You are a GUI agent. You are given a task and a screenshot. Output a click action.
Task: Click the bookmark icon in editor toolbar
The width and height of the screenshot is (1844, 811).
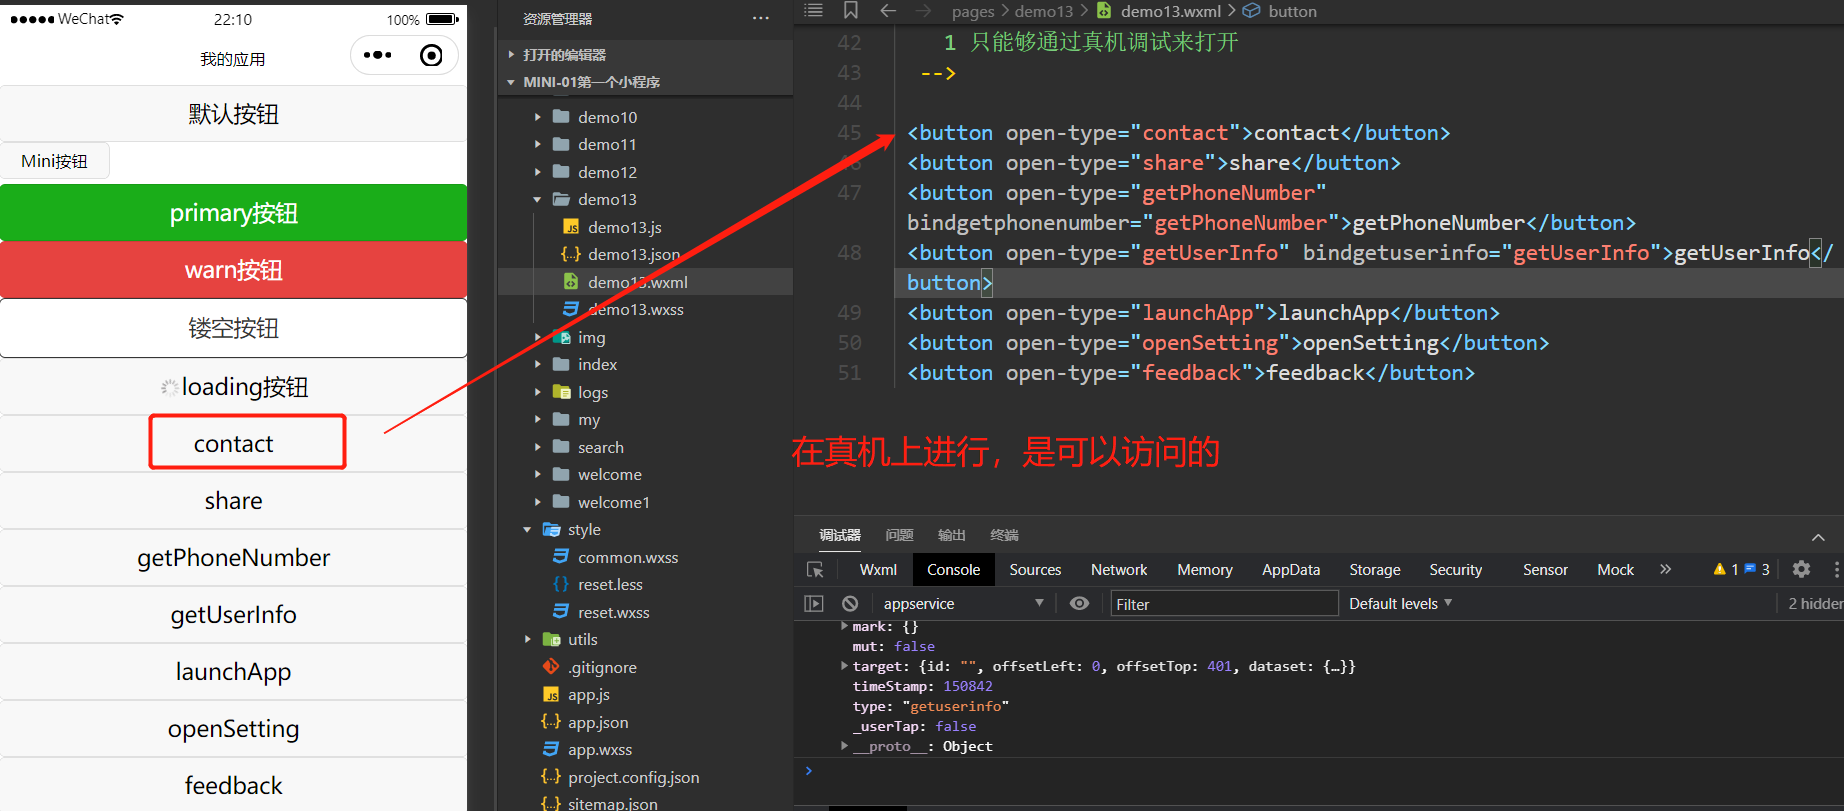[851, 10]
